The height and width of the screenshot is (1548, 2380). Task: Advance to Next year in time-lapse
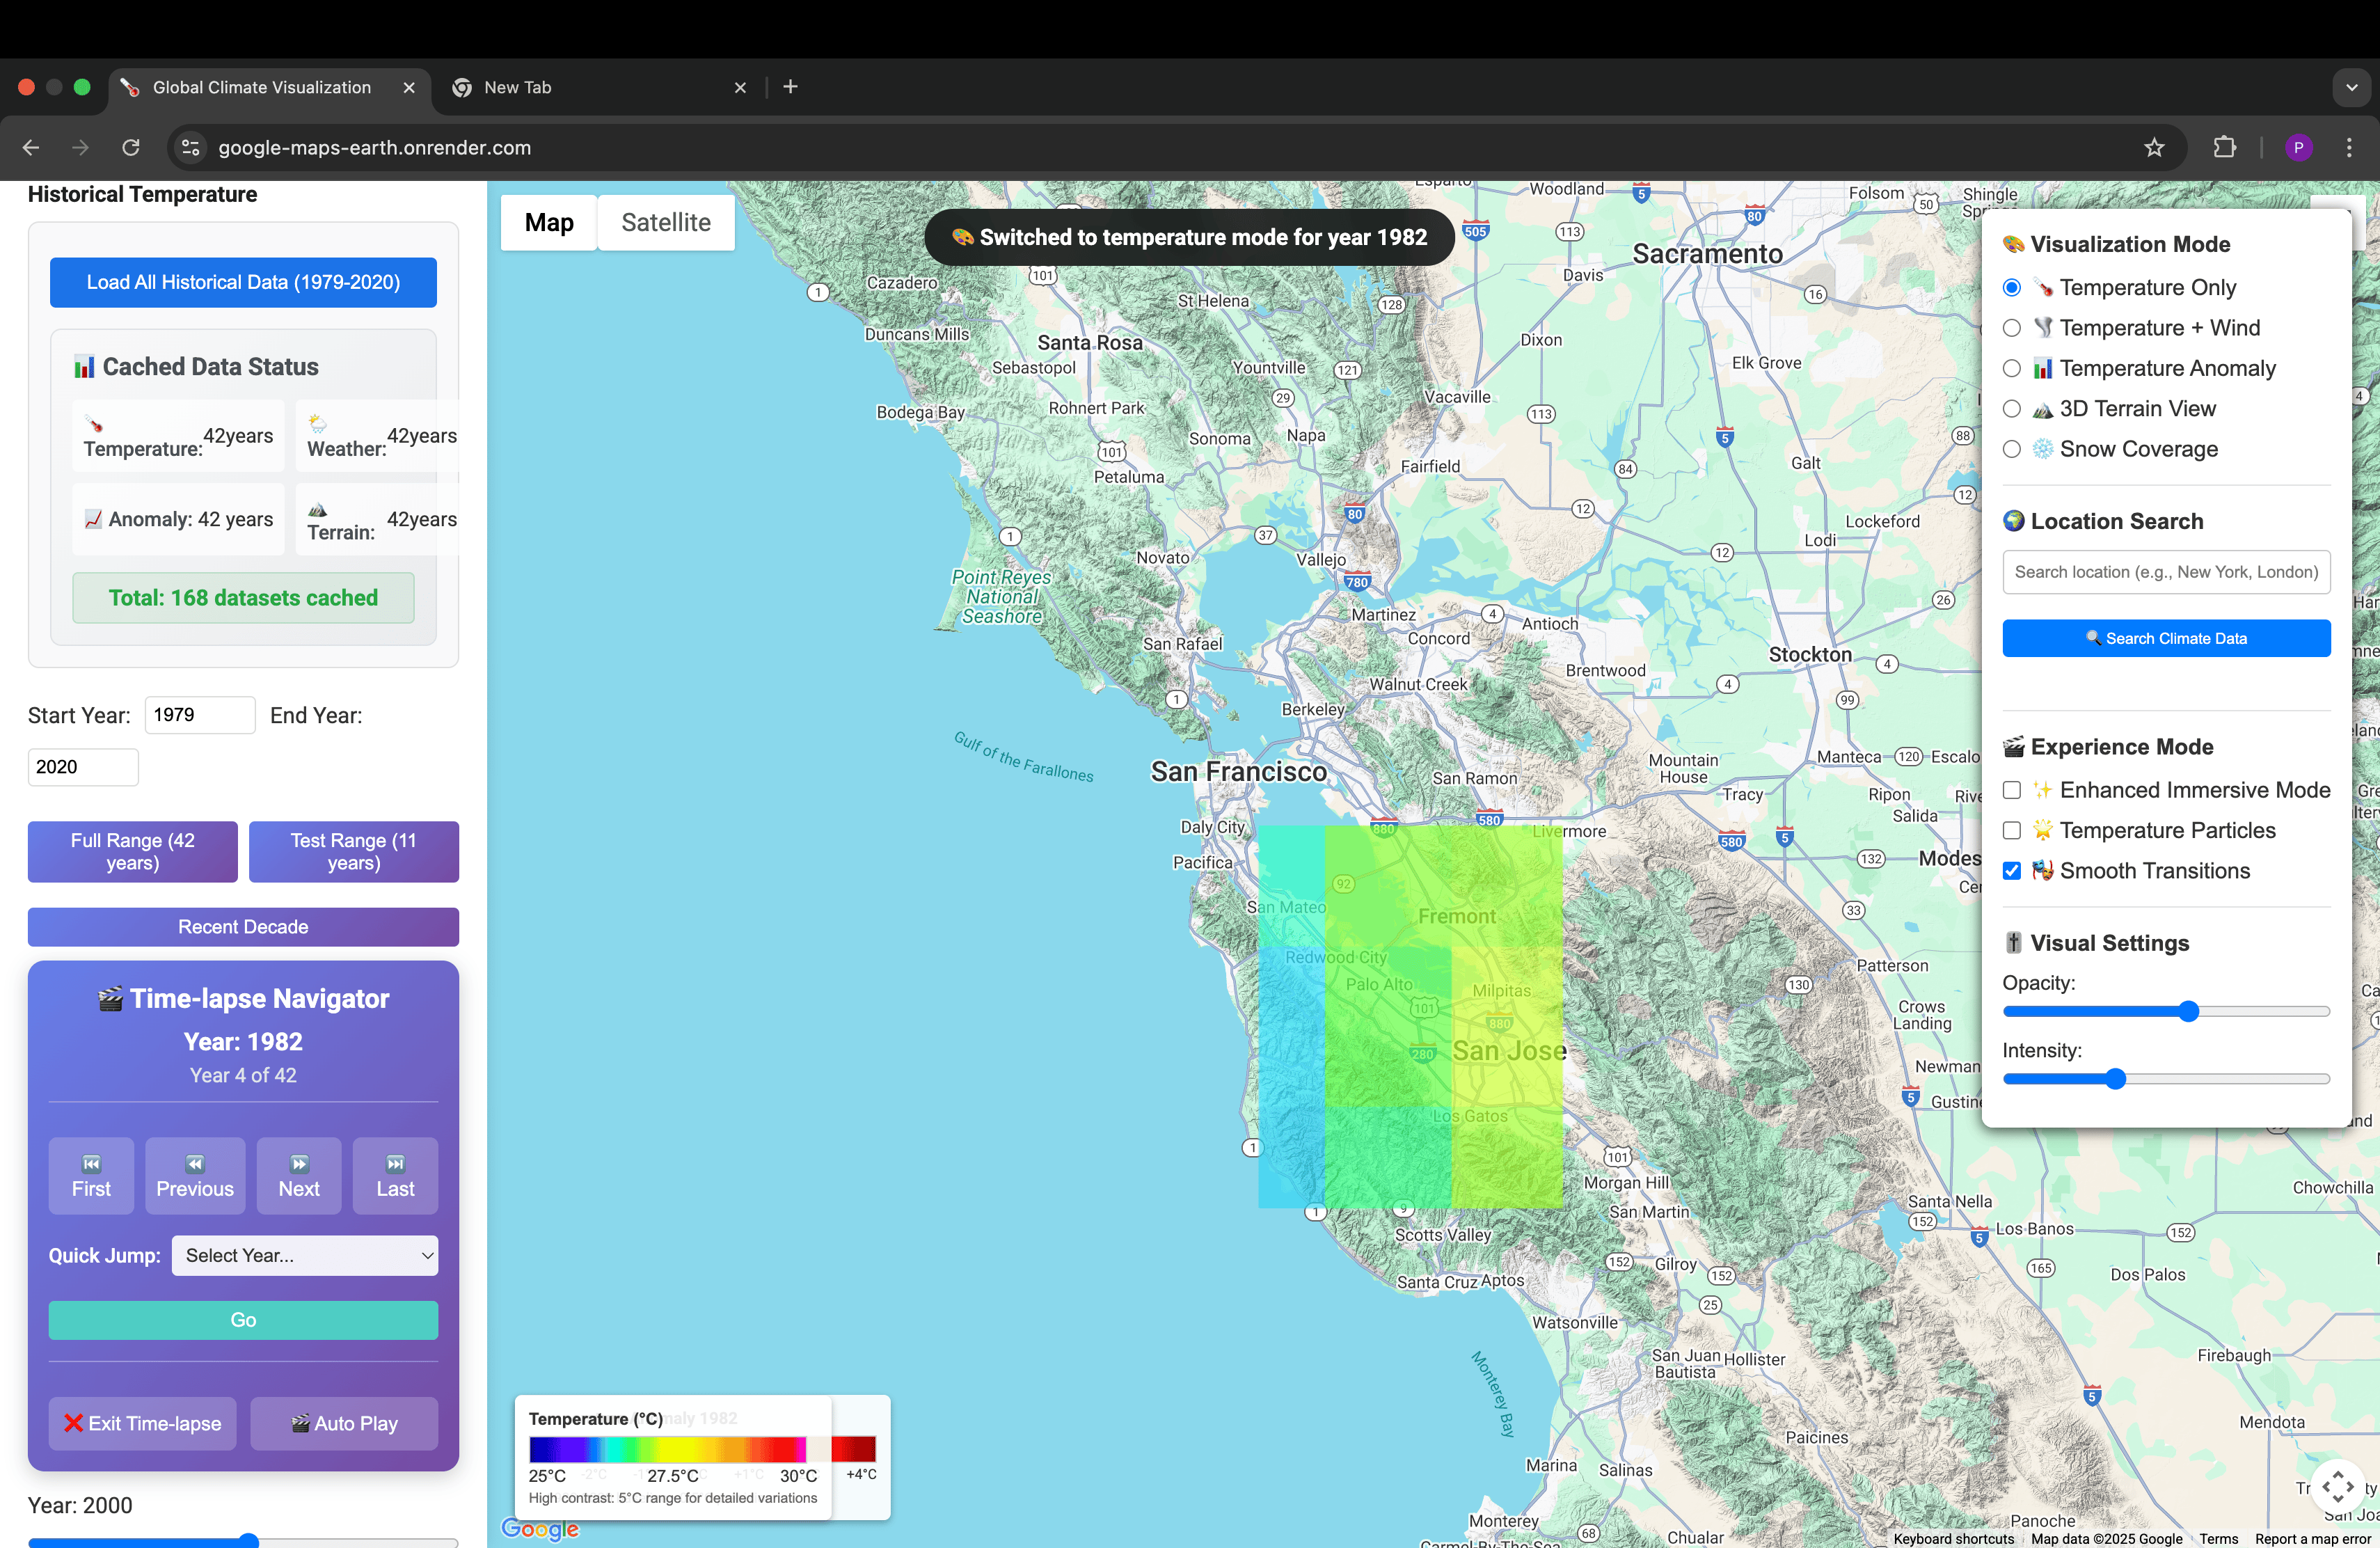click(299, 1176)
